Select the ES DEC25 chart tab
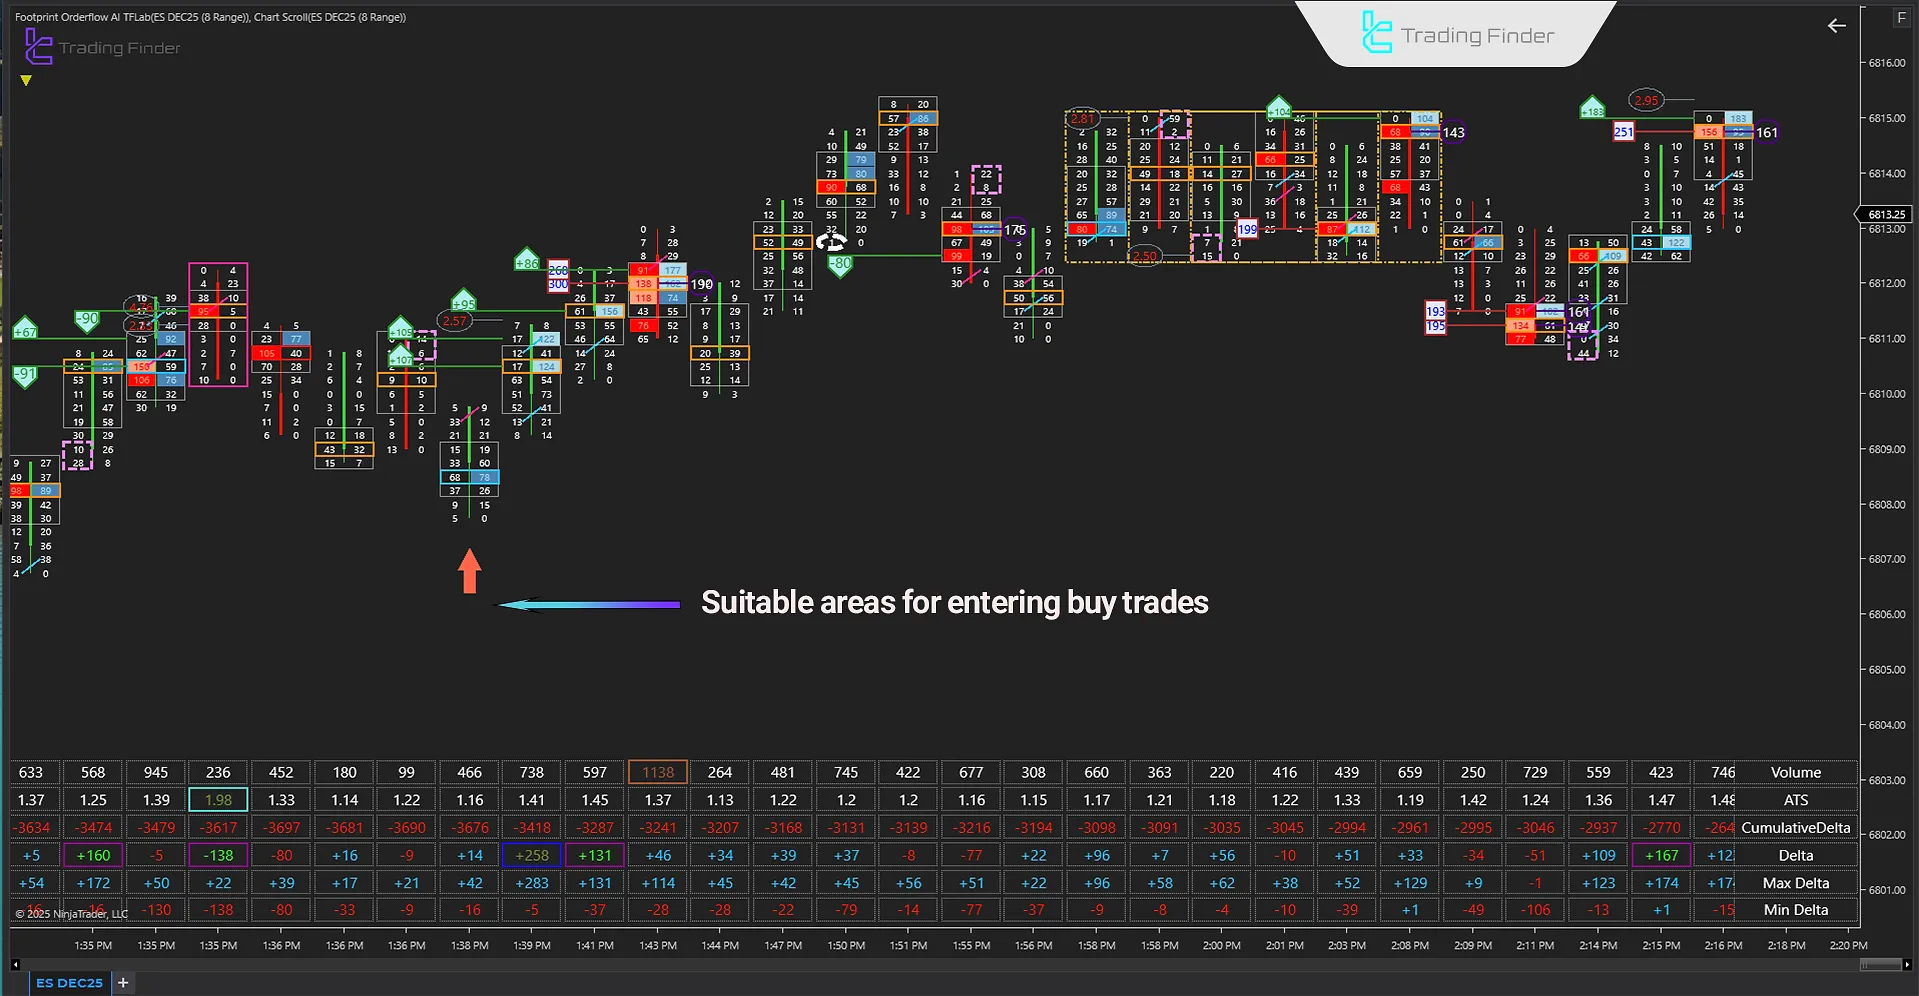Screen dimensions: 1919x996 pyautogui.click(x=68, y=983)
